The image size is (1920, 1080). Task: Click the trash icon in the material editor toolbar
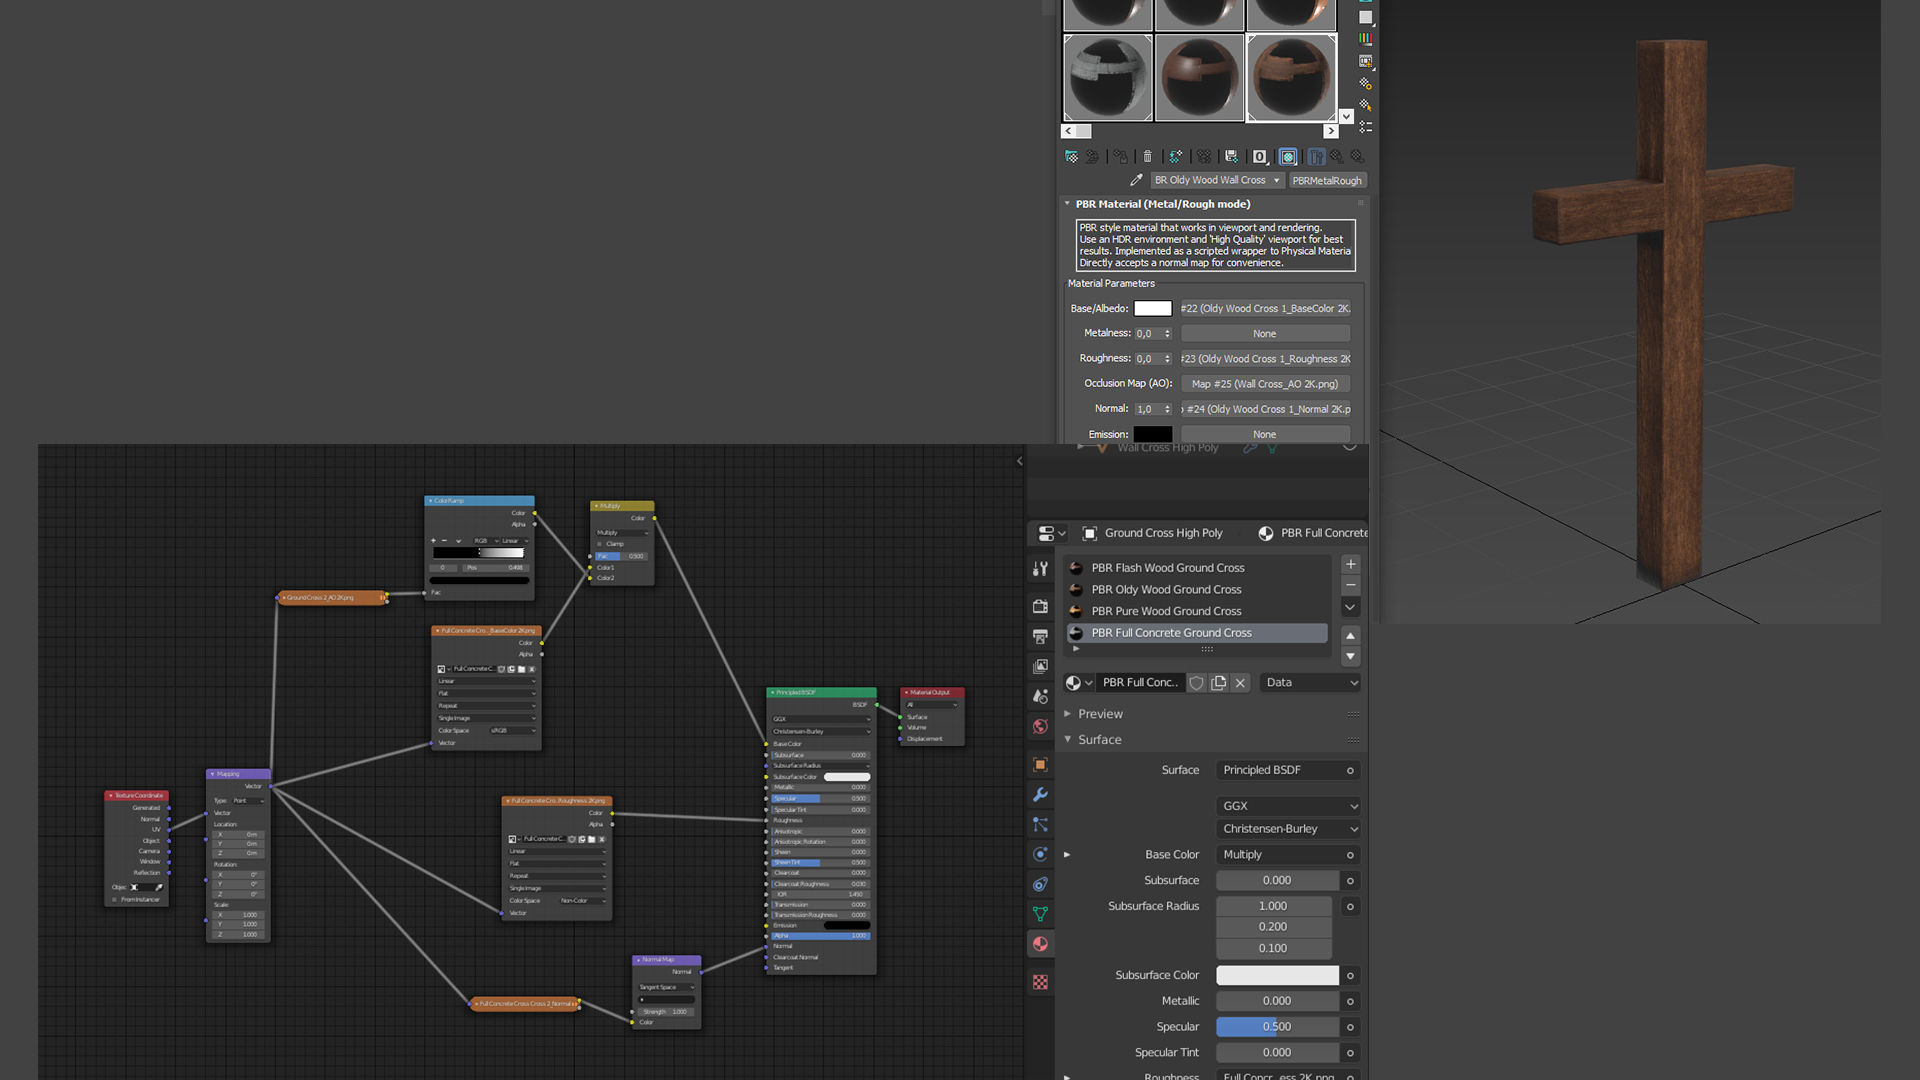coord(1148,156)
